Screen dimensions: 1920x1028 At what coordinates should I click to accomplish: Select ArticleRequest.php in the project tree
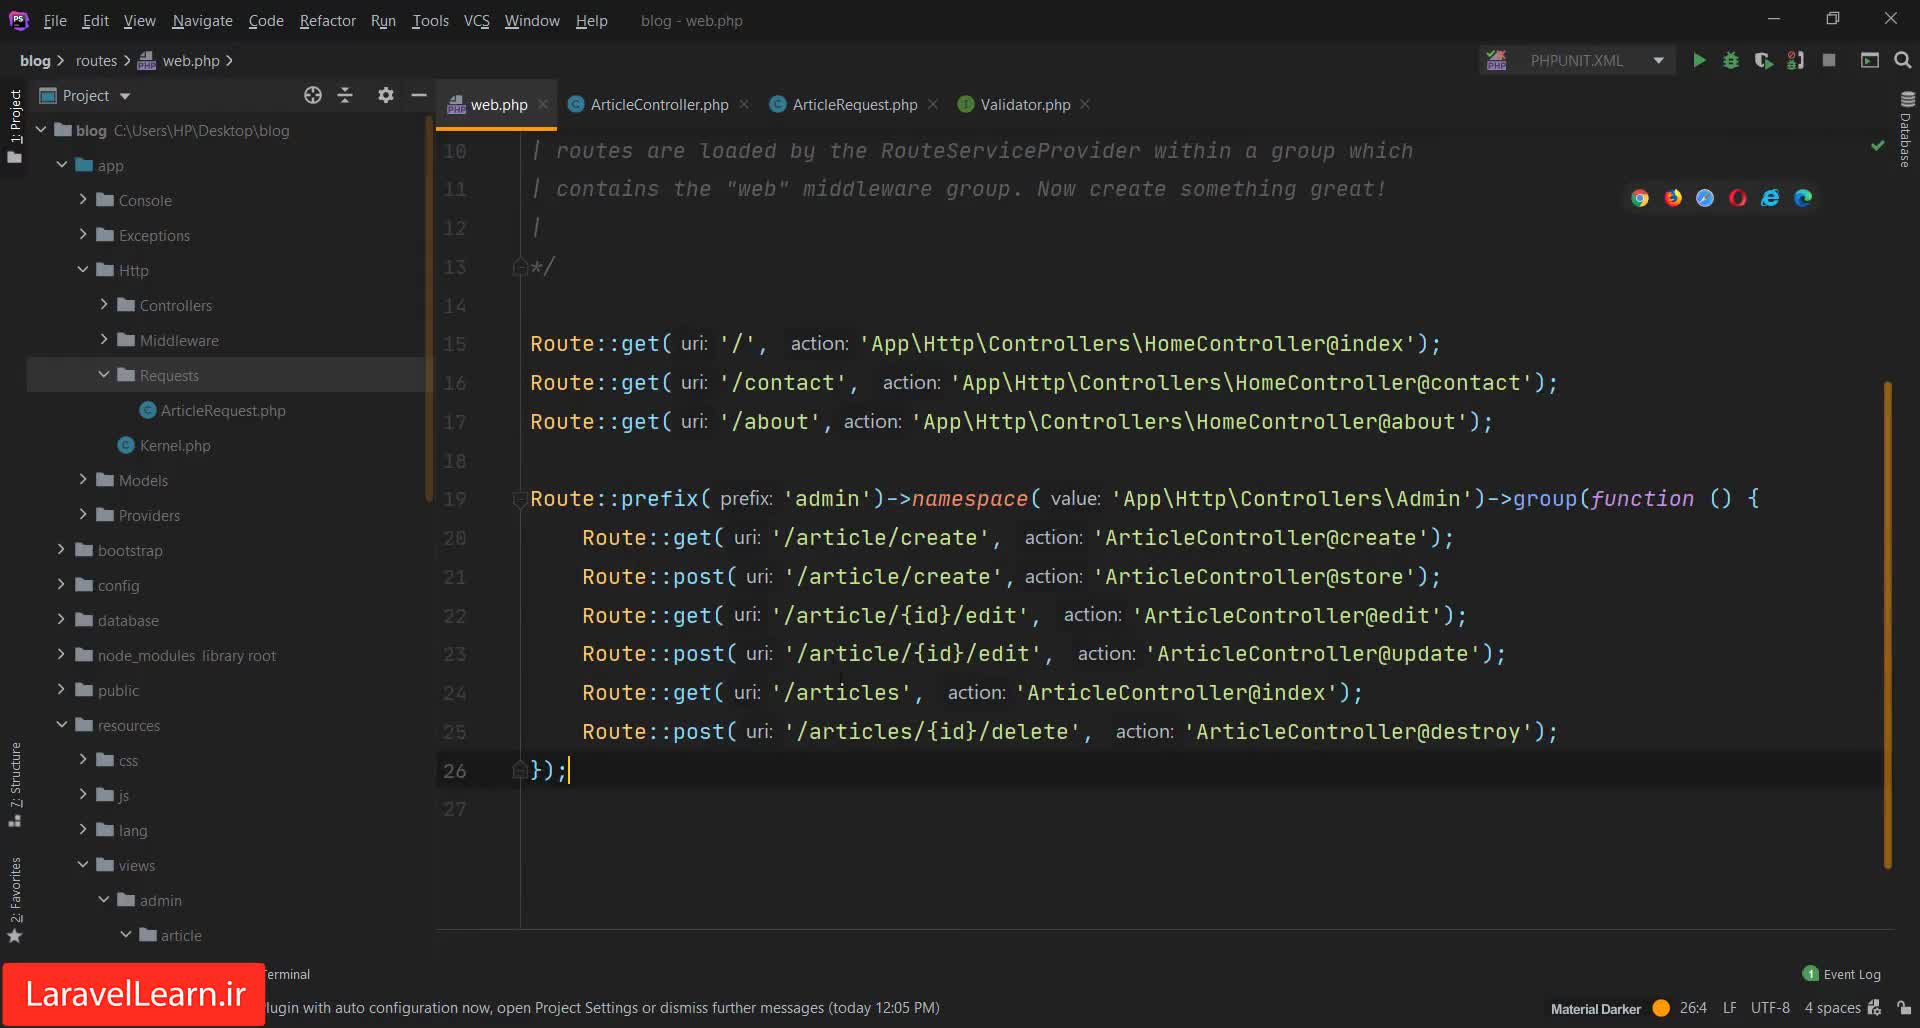[x=223, y=410]
